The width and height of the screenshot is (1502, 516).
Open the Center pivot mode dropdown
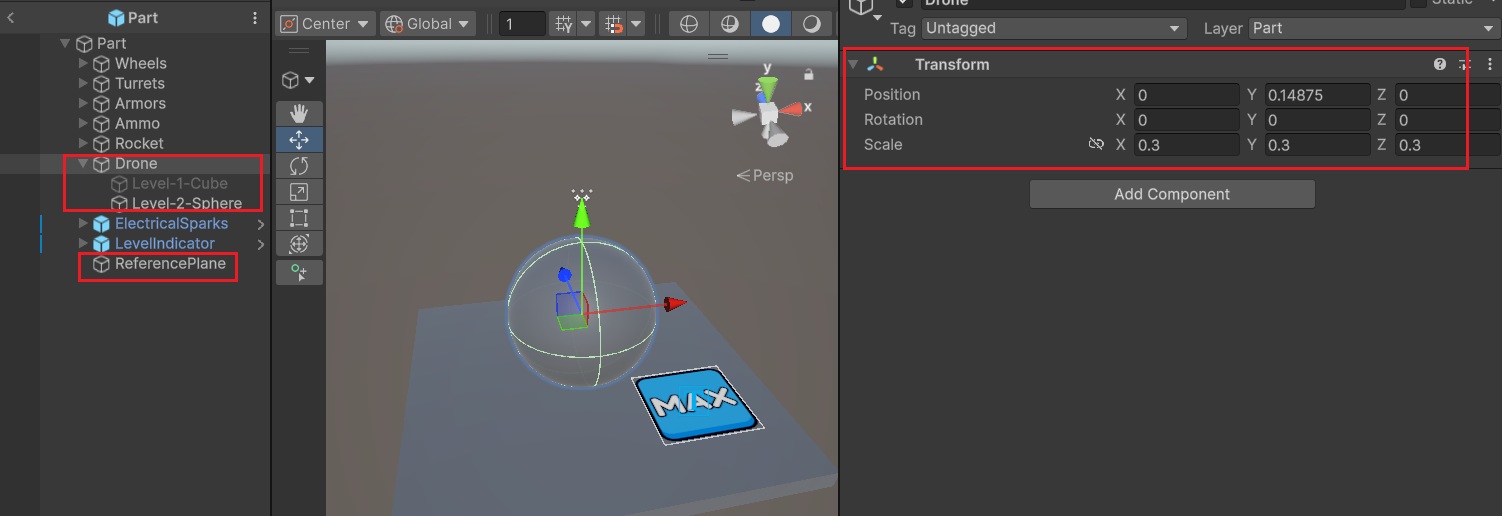[325, 24]
